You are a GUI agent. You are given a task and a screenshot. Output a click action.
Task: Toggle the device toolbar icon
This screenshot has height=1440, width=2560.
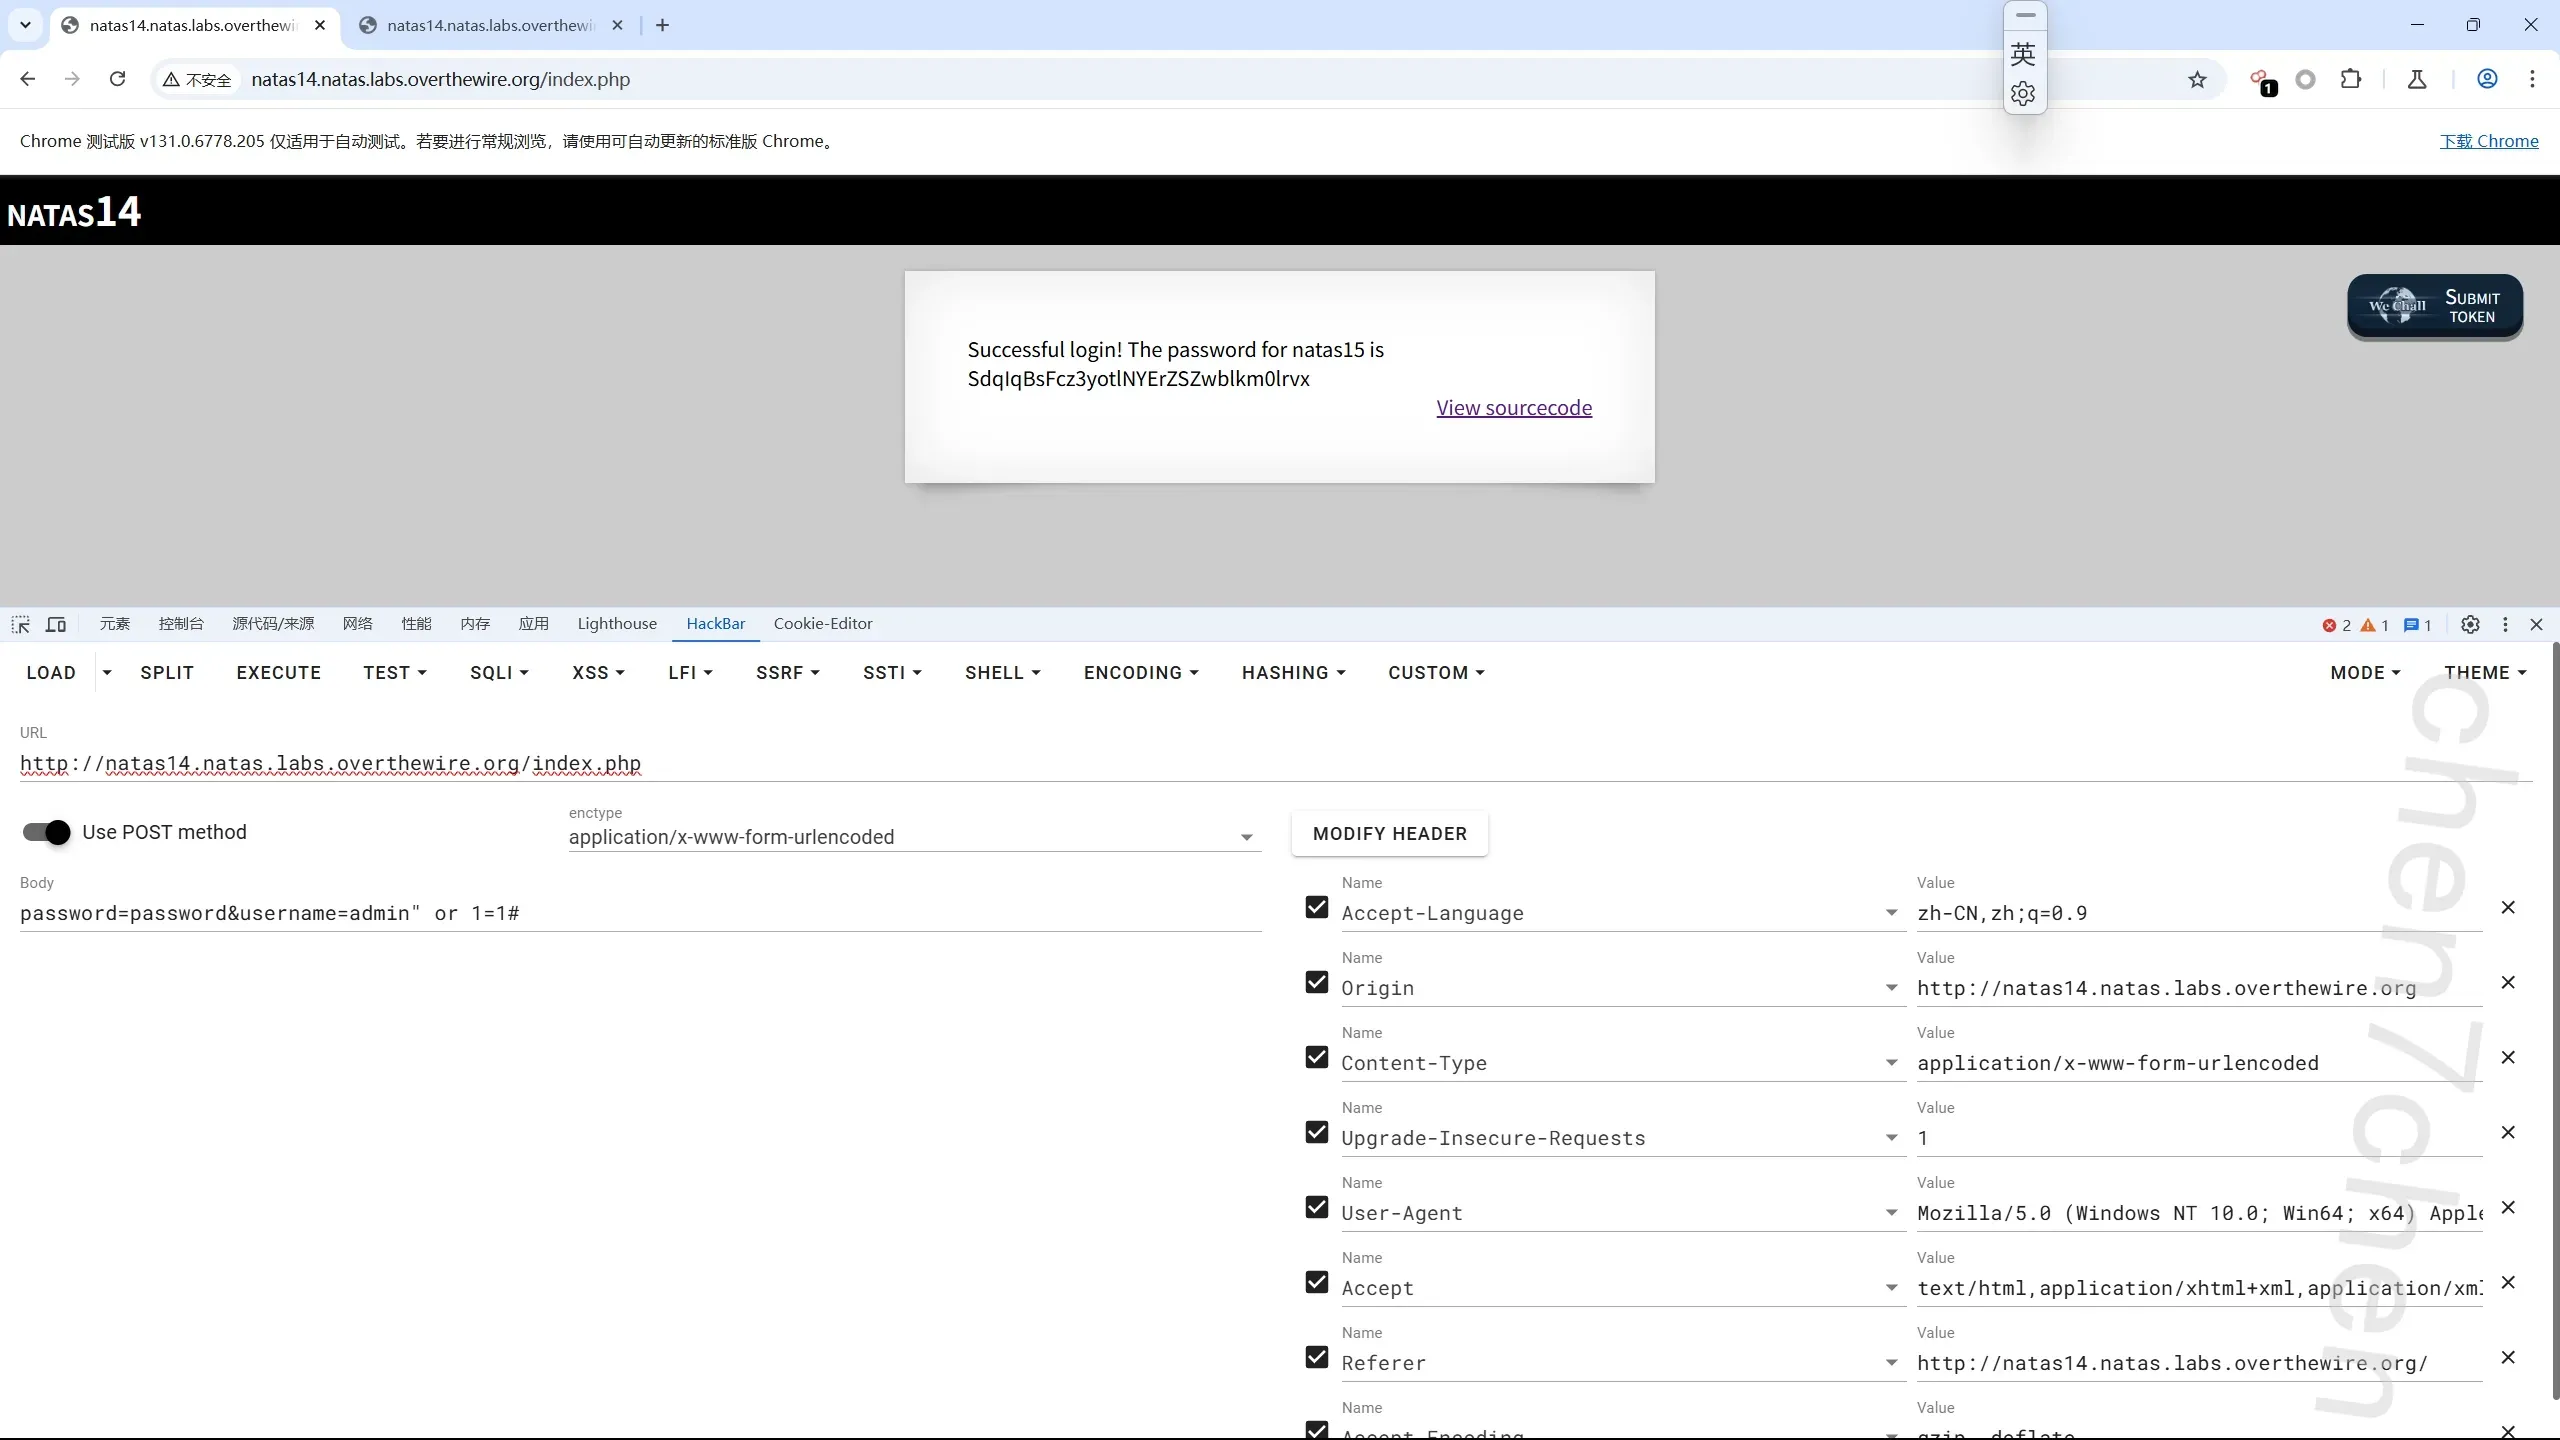pos(56,624)
